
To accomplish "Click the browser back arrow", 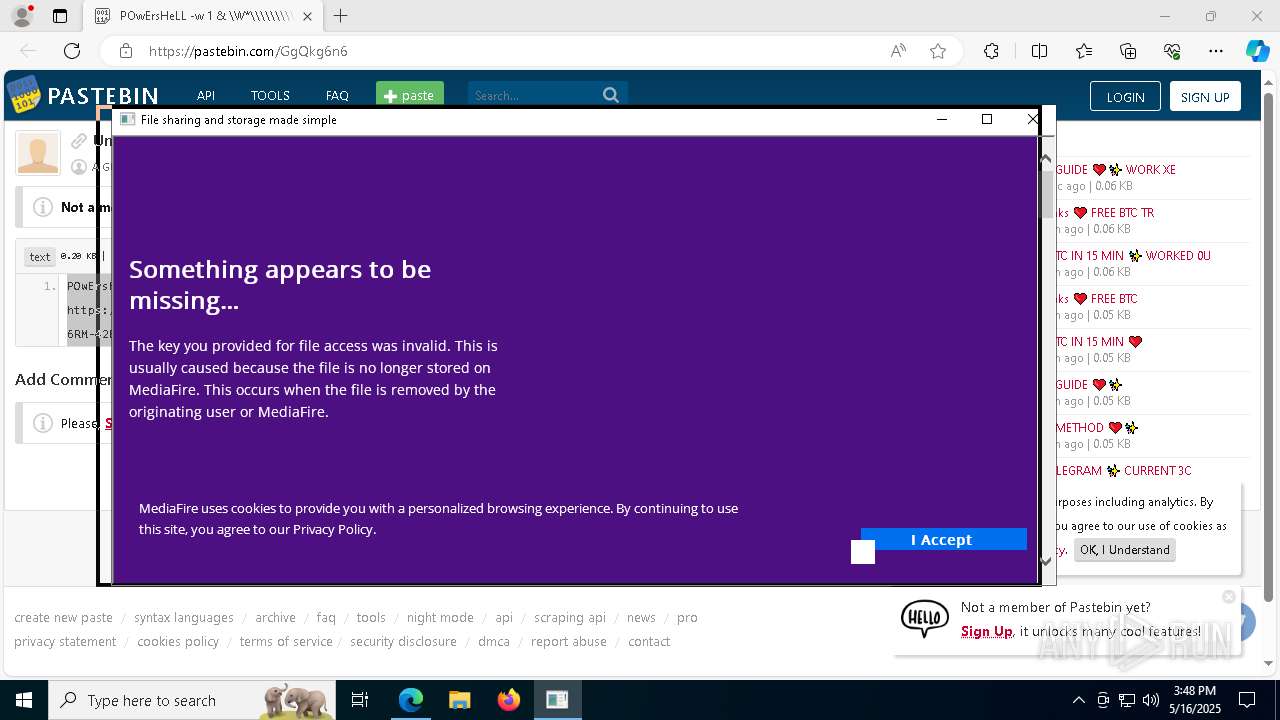I will coord(28,51).
